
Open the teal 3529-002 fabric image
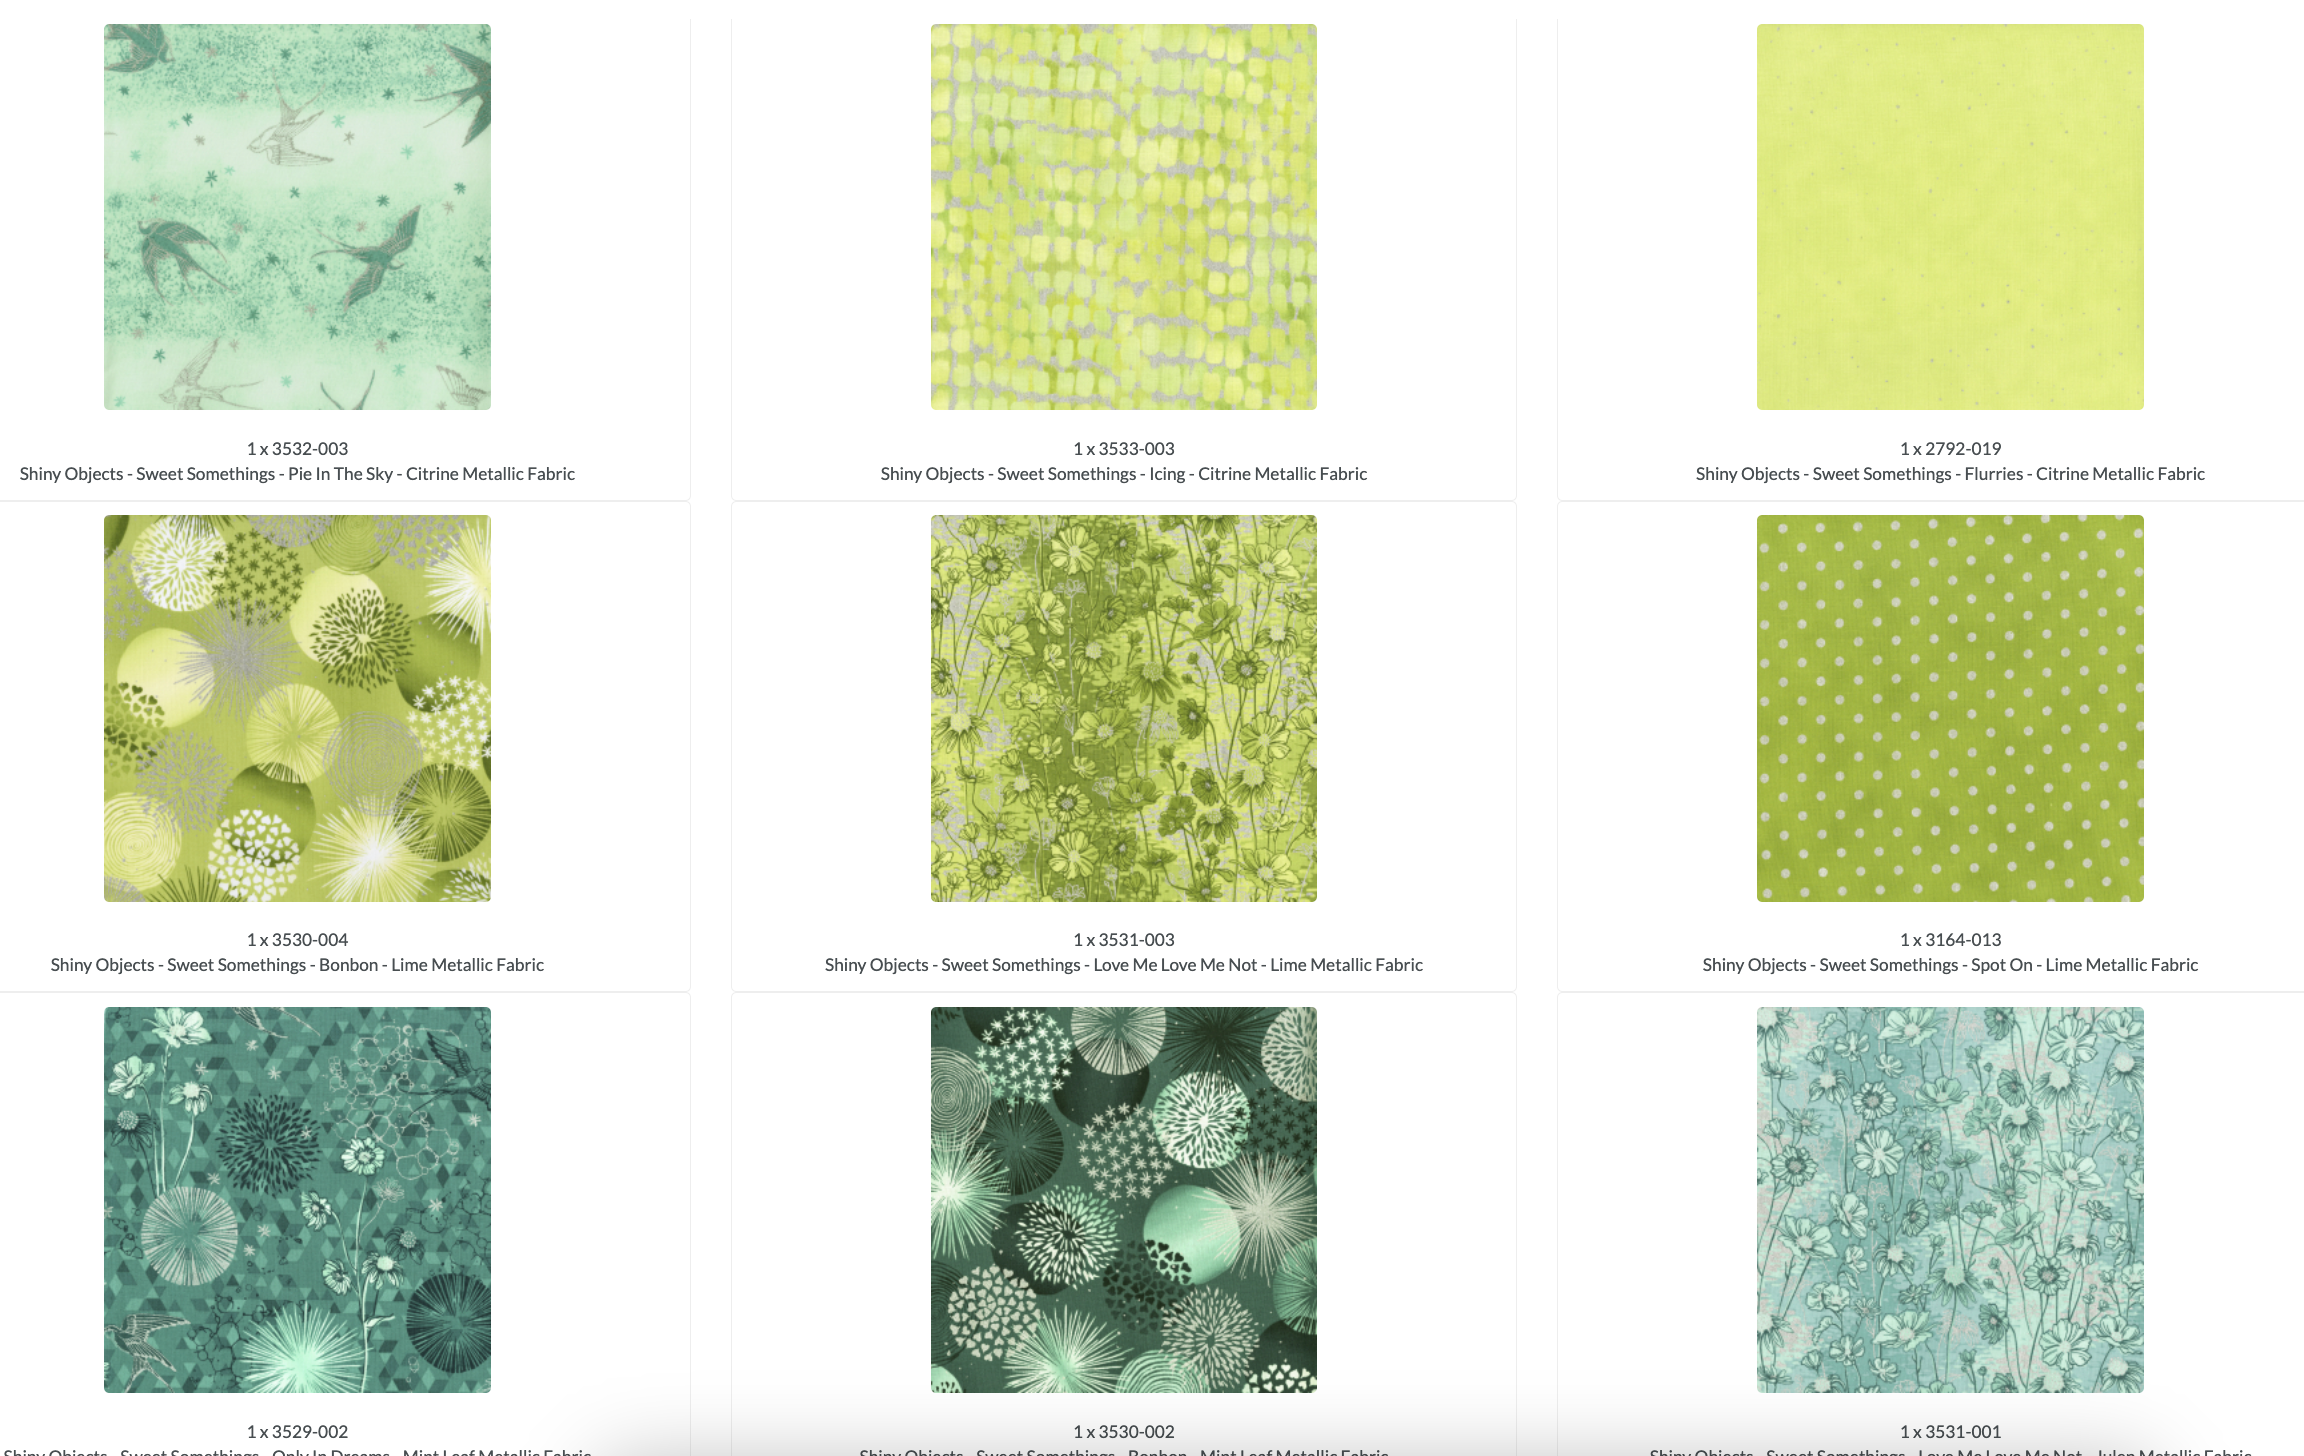pyautogui.click(x=297, y=1199)
